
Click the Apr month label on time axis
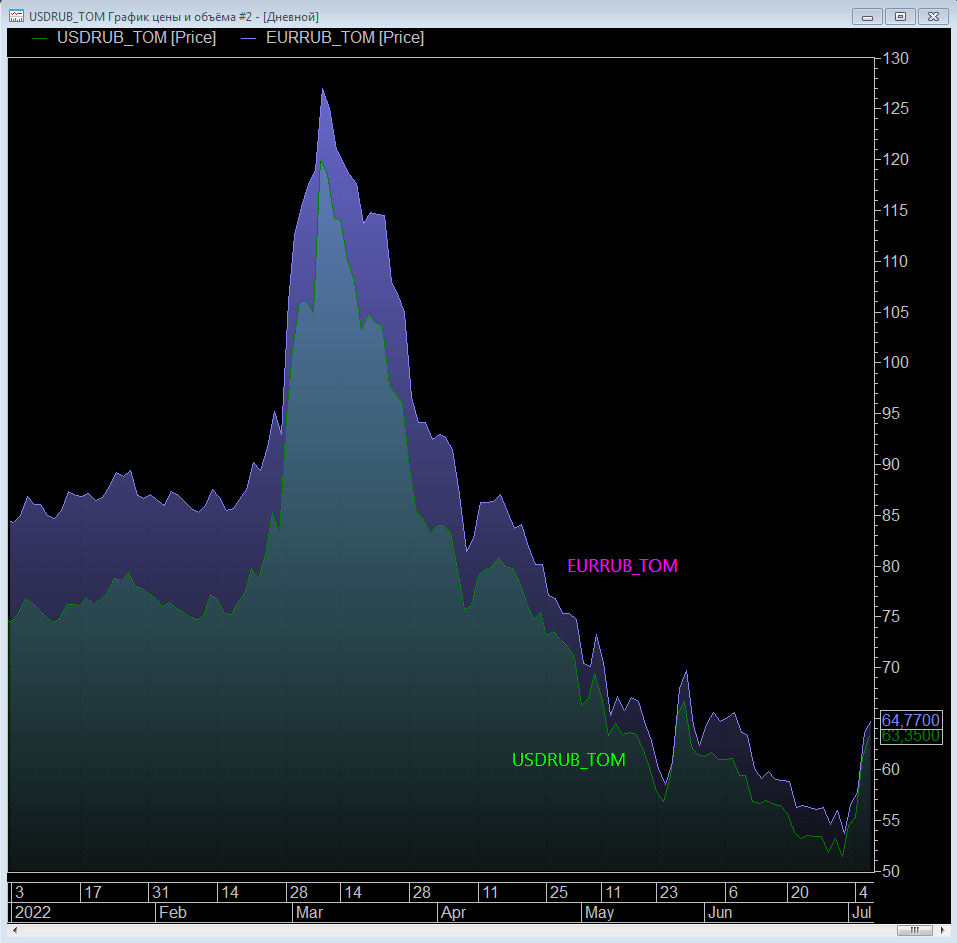click(453, 912)
